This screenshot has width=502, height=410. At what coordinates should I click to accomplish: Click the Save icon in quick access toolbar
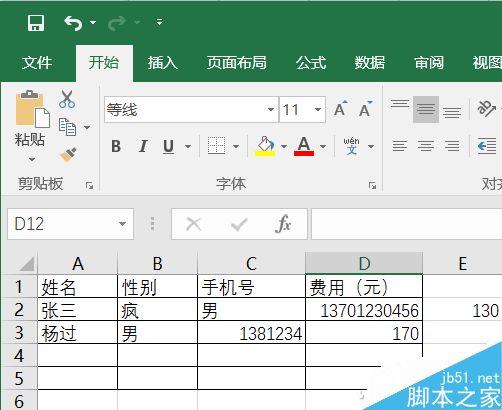tap(36, 23)
